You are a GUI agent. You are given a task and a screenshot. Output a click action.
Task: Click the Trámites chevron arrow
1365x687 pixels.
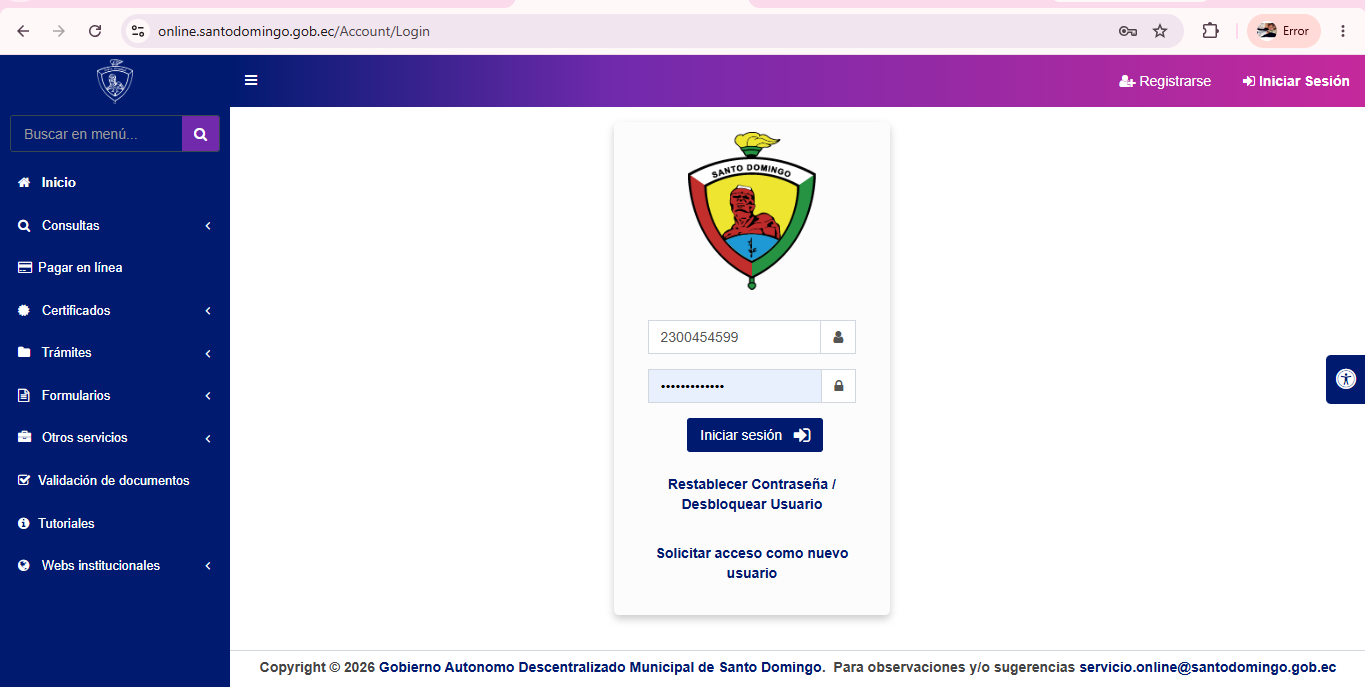208,353
